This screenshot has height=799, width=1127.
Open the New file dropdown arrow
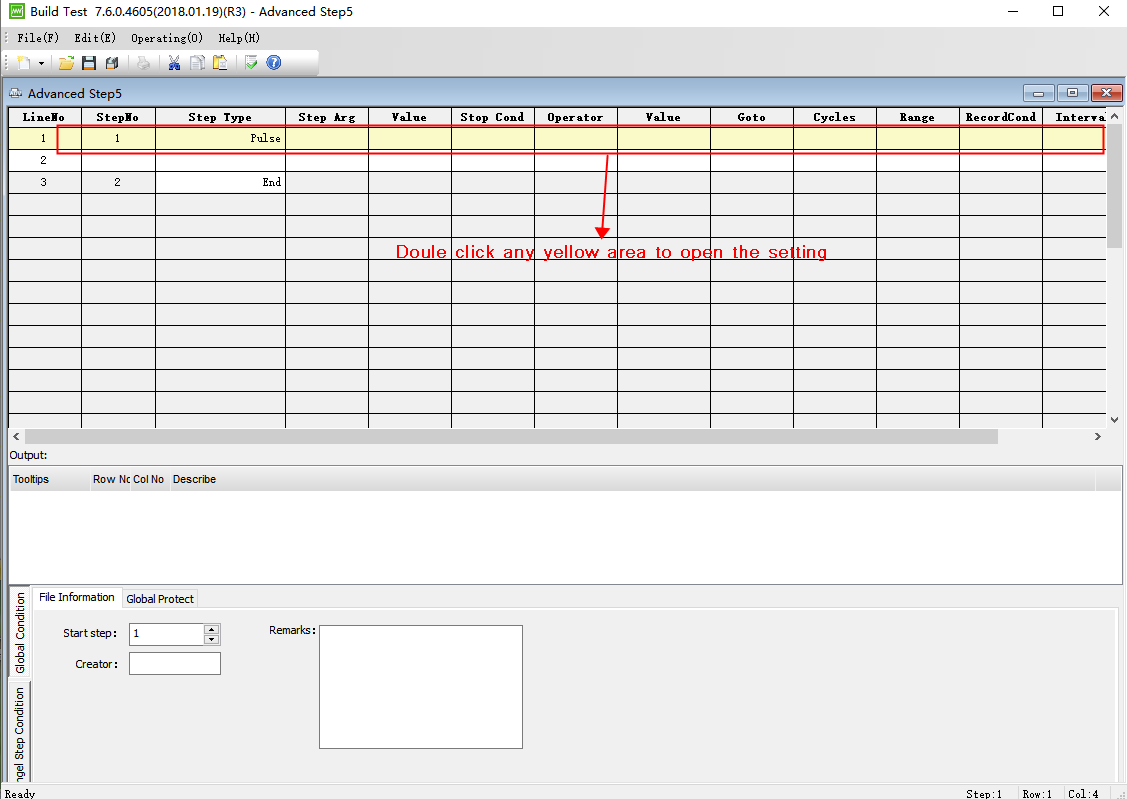tap(41, 63)
